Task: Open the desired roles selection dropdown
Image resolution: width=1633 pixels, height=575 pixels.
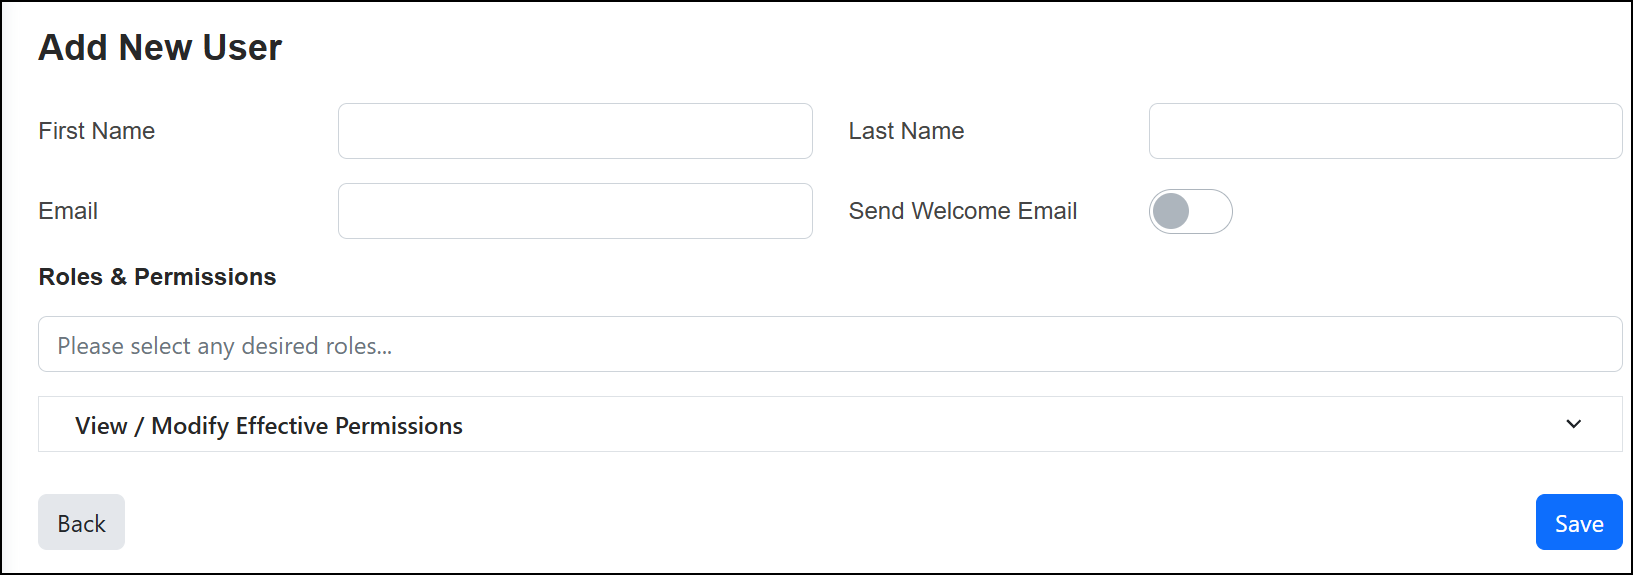Action: [829, 344]
